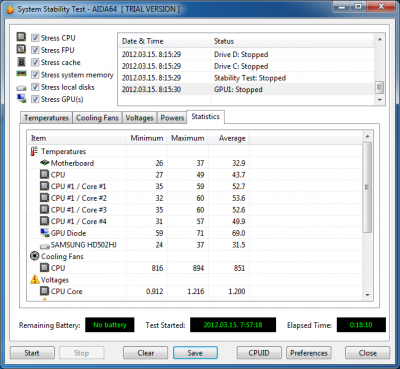Click the fan icon next to Cooling Fans
Screen dimensions: 400x369
(x=35, y=256)
